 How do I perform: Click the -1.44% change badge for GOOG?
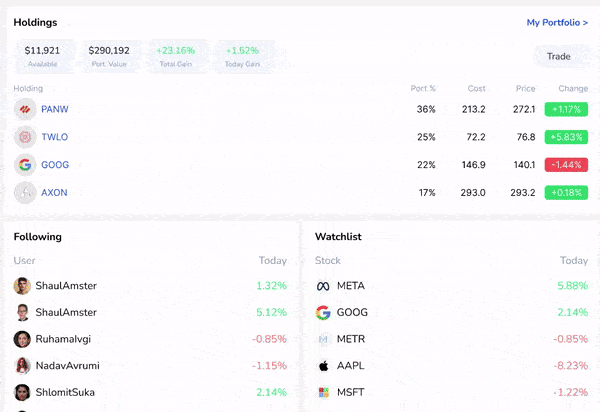[x=566, y=165]
